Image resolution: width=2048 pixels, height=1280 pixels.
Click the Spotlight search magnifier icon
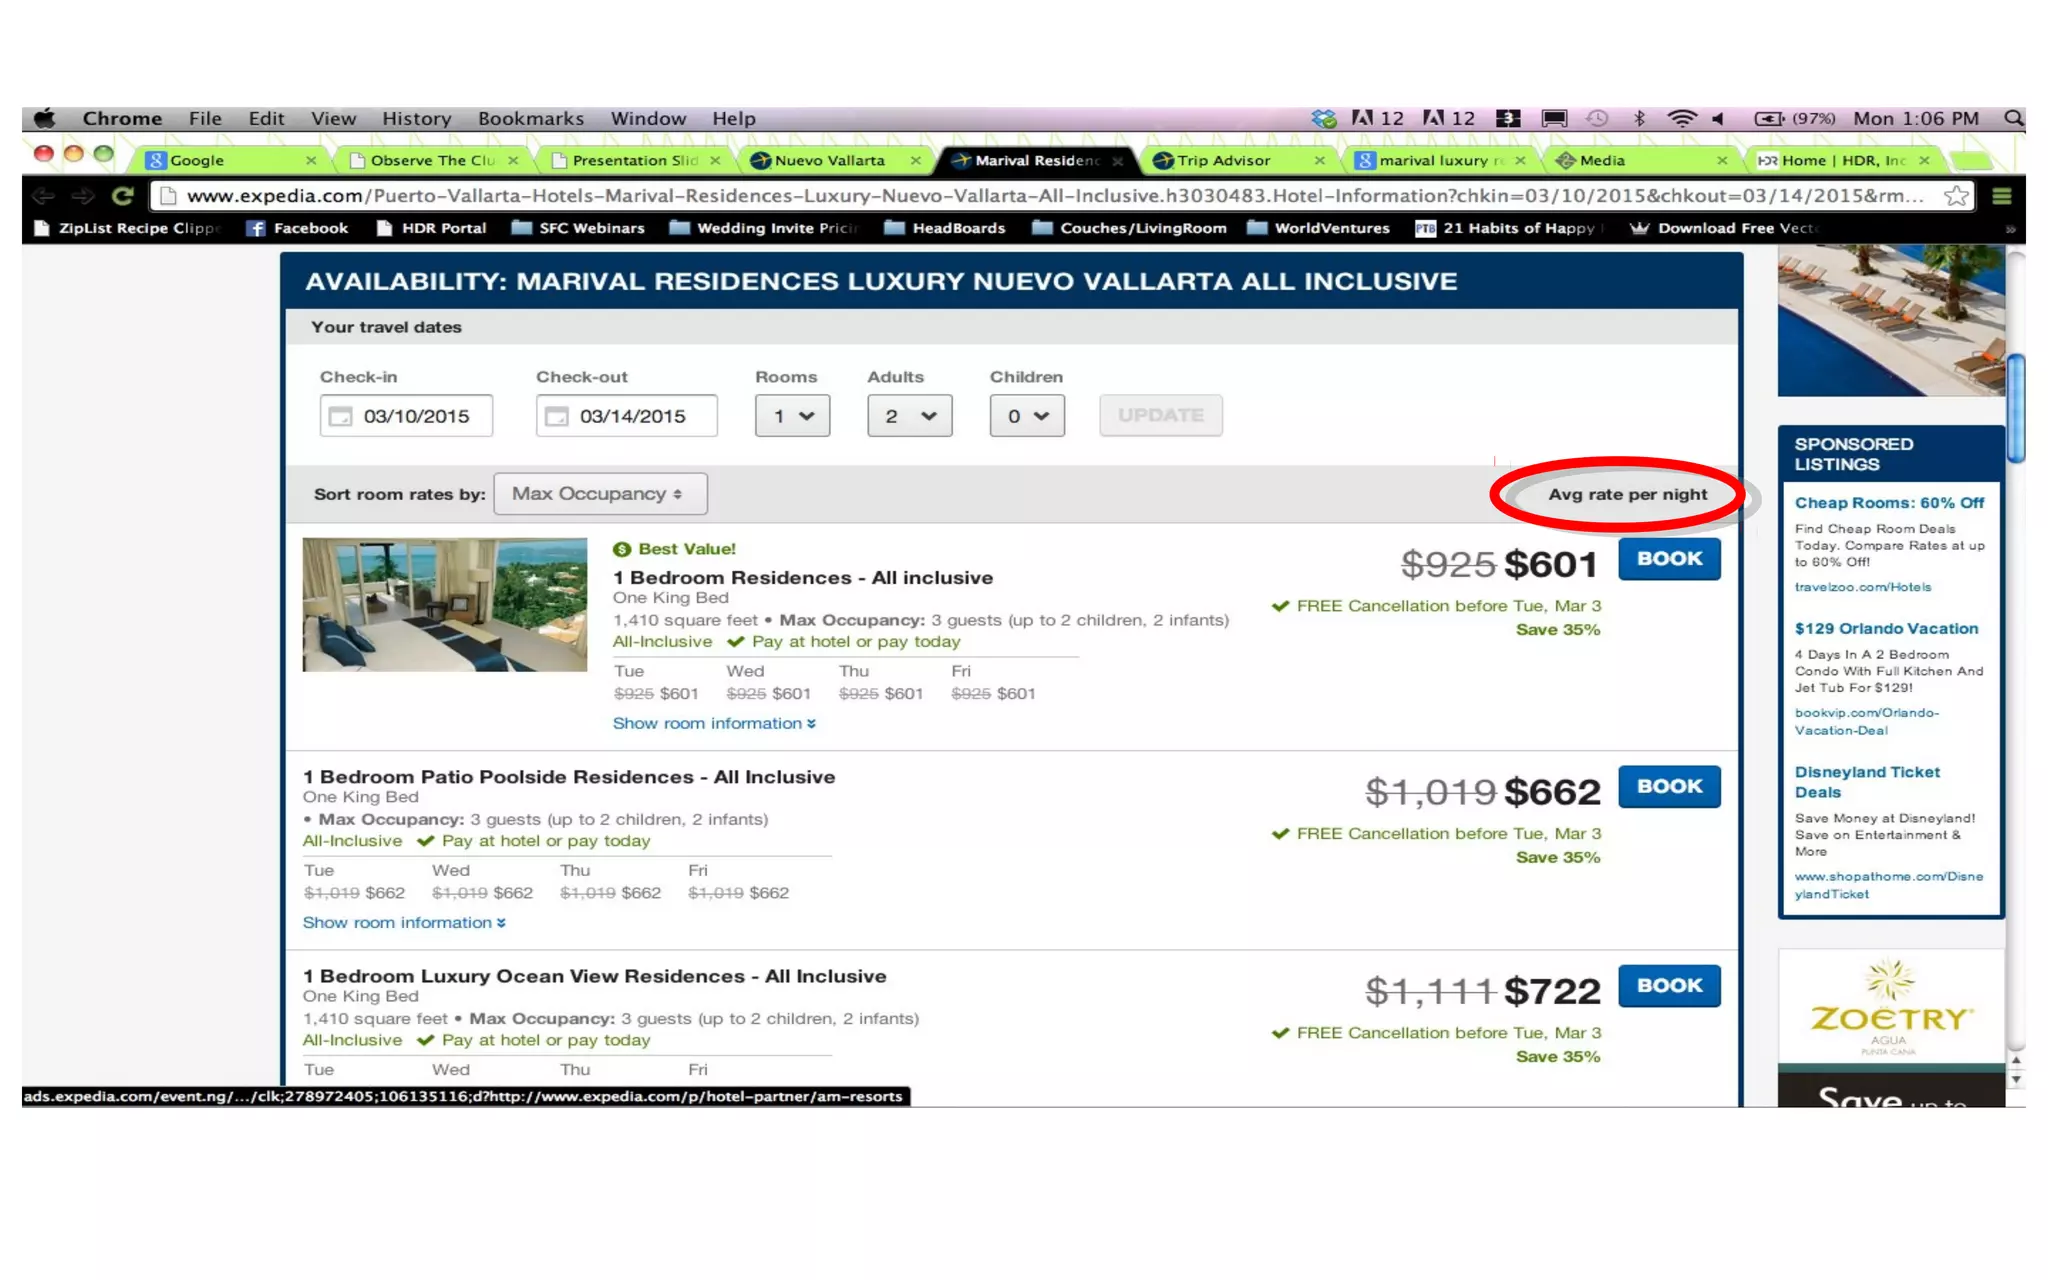(2013, 118)
